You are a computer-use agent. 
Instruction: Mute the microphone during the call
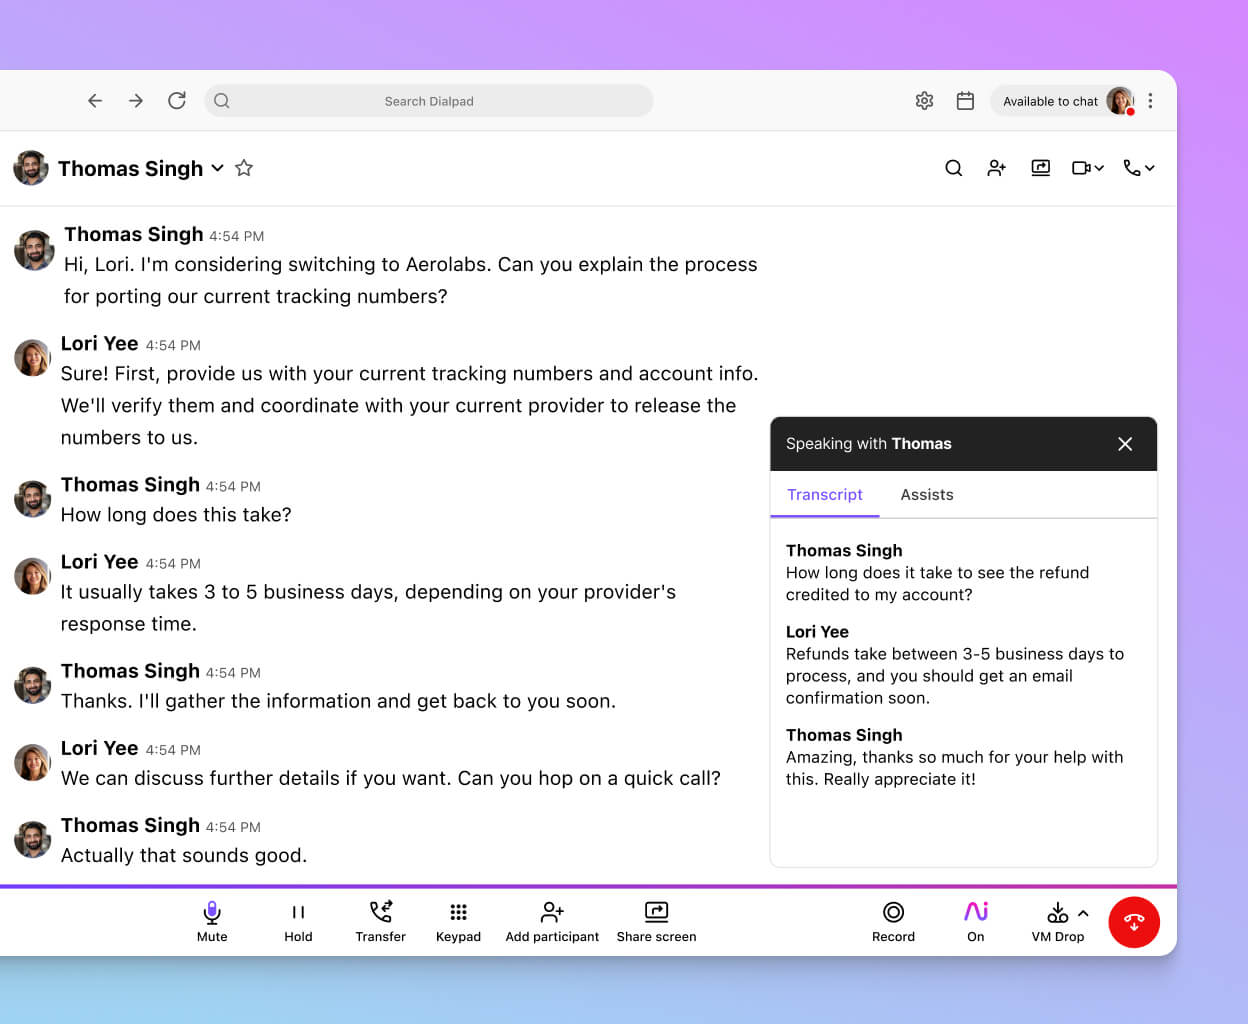point(211,920)
